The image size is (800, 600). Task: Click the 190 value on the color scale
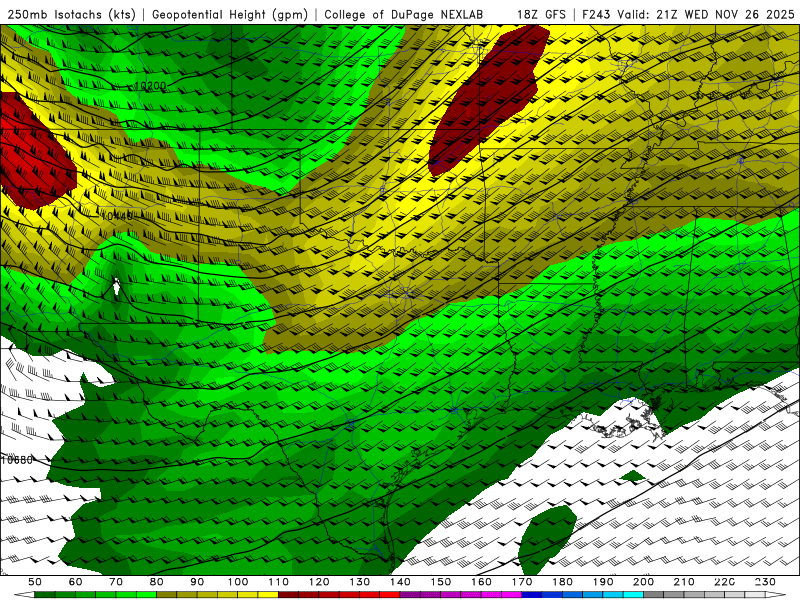[x=603, y=582]
